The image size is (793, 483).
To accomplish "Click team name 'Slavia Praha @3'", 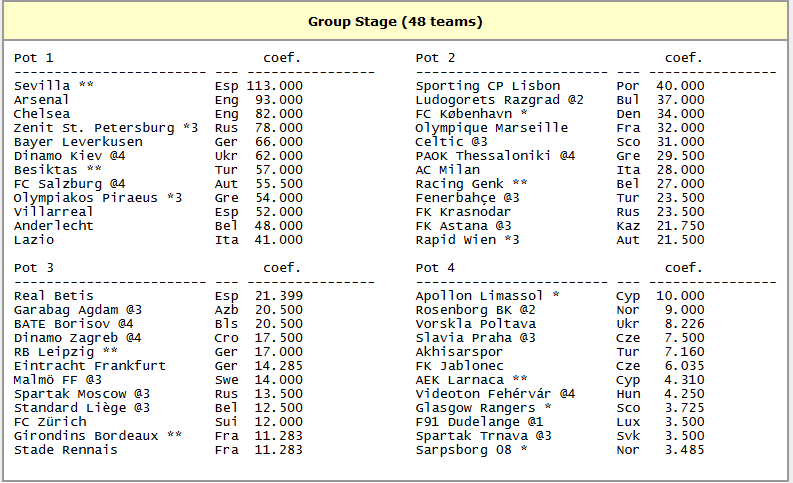I will tap(475, 338).
